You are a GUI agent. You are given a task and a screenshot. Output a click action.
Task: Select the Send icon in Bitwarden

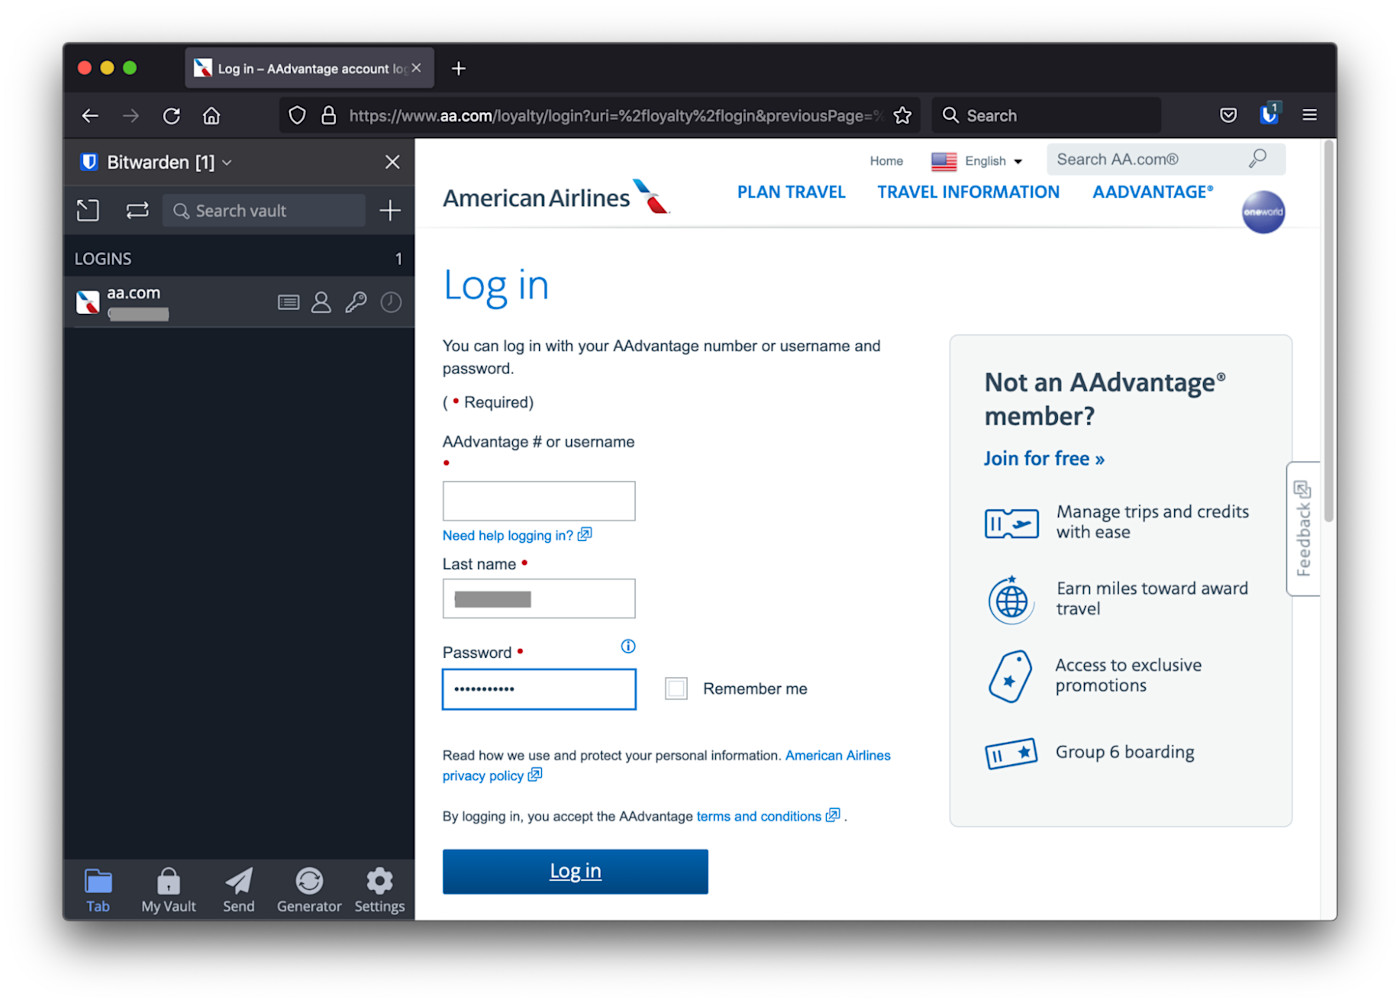tap(238, 889)
